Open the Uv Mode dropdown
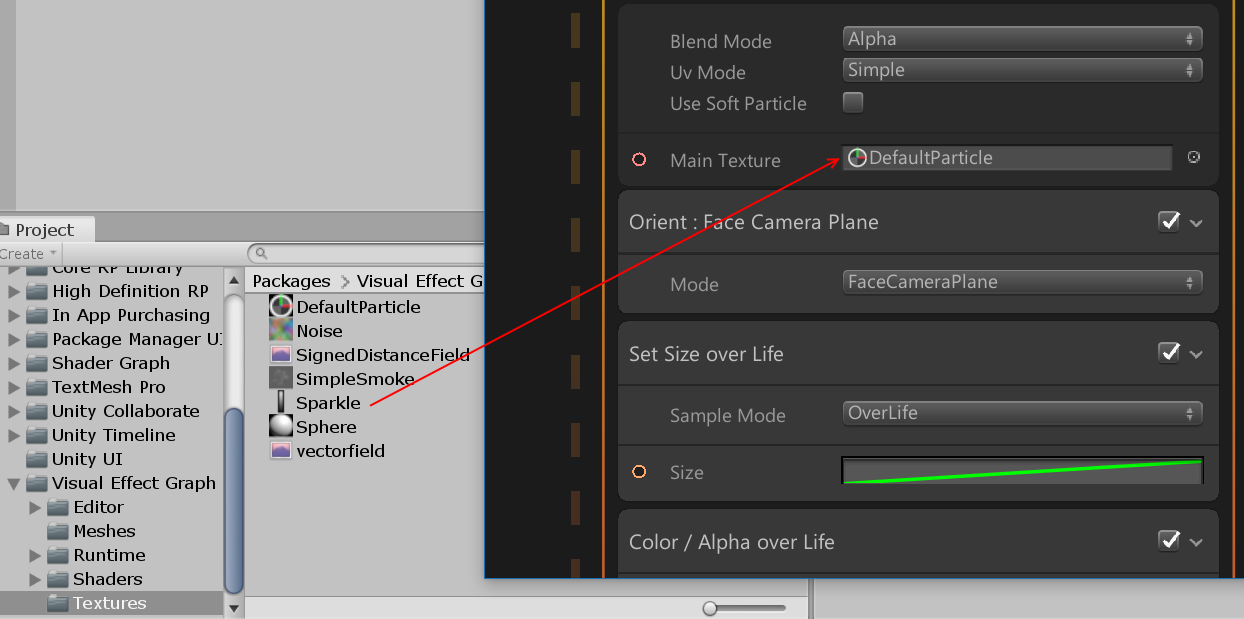This screenshot has height=619, width=1244. point(1021,70)
